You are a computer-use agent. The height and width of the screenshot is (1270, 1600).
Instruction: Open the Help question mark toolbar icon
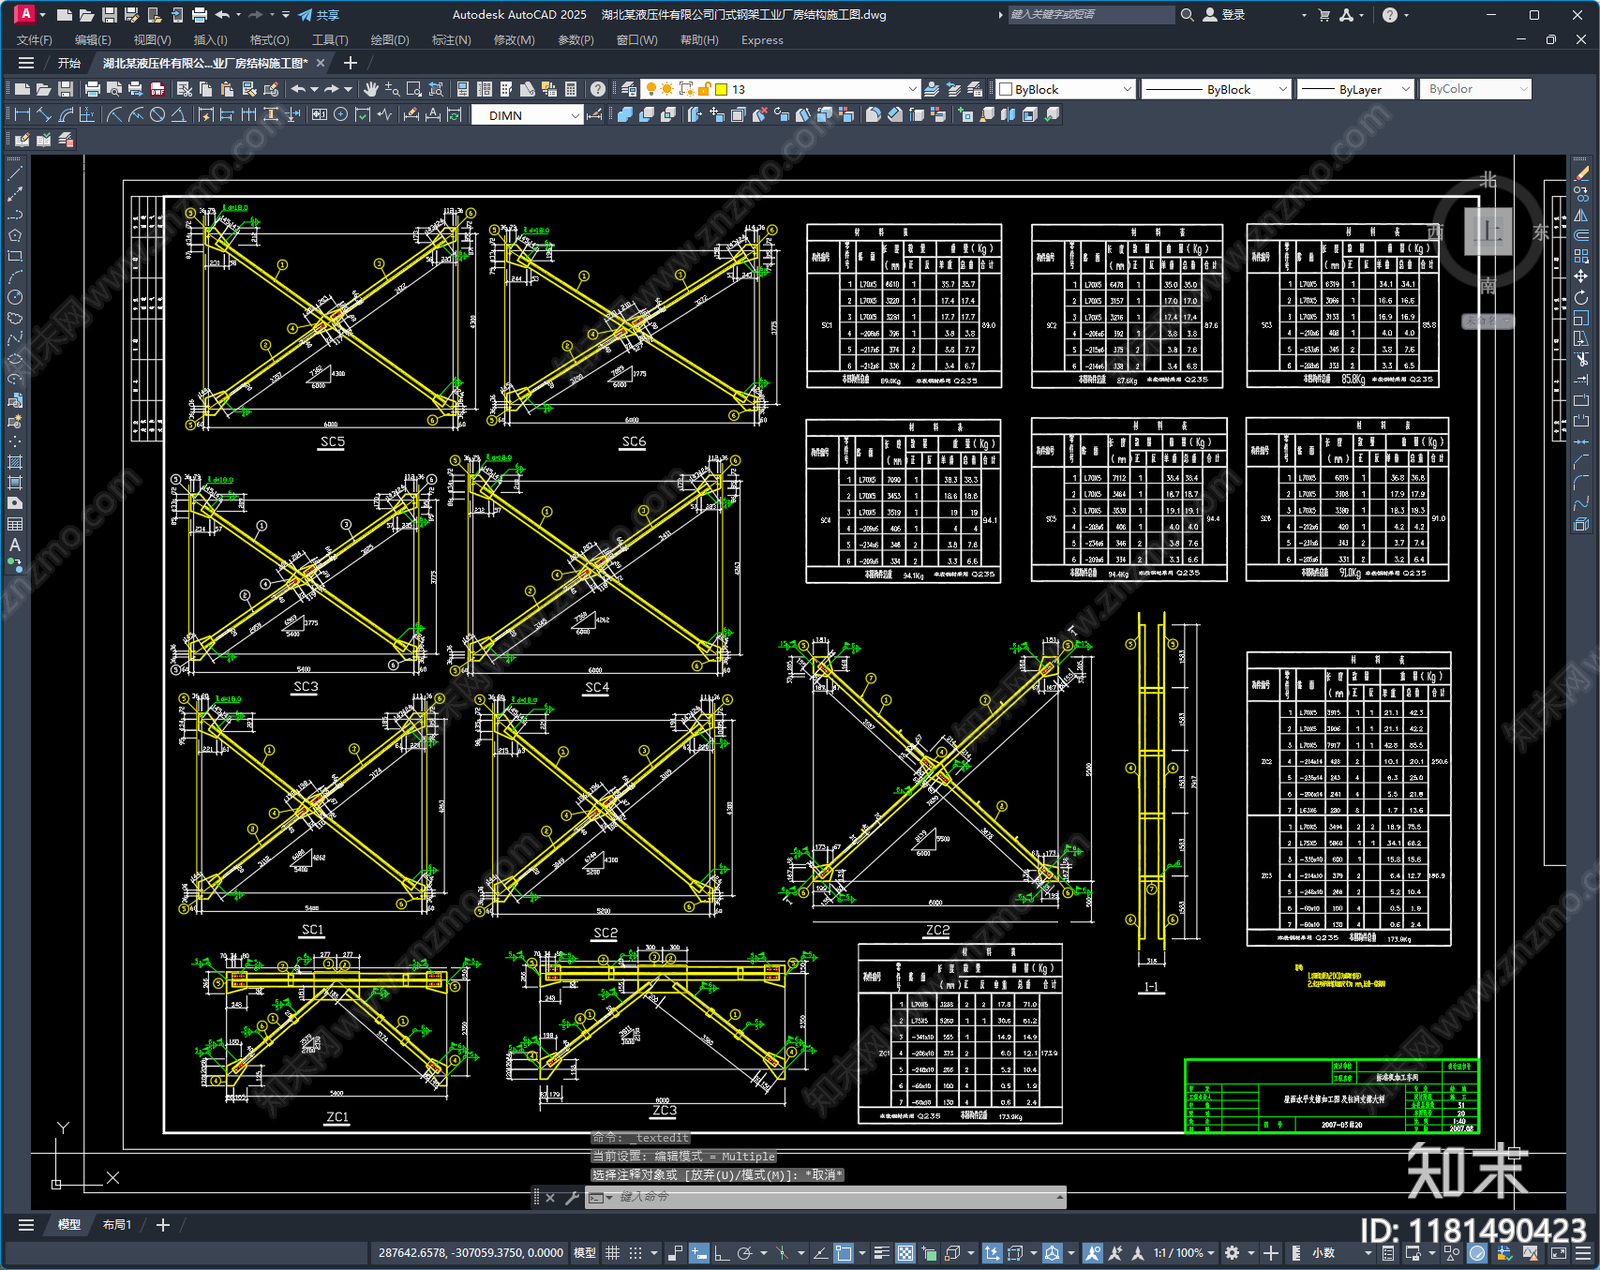point(597,89)
